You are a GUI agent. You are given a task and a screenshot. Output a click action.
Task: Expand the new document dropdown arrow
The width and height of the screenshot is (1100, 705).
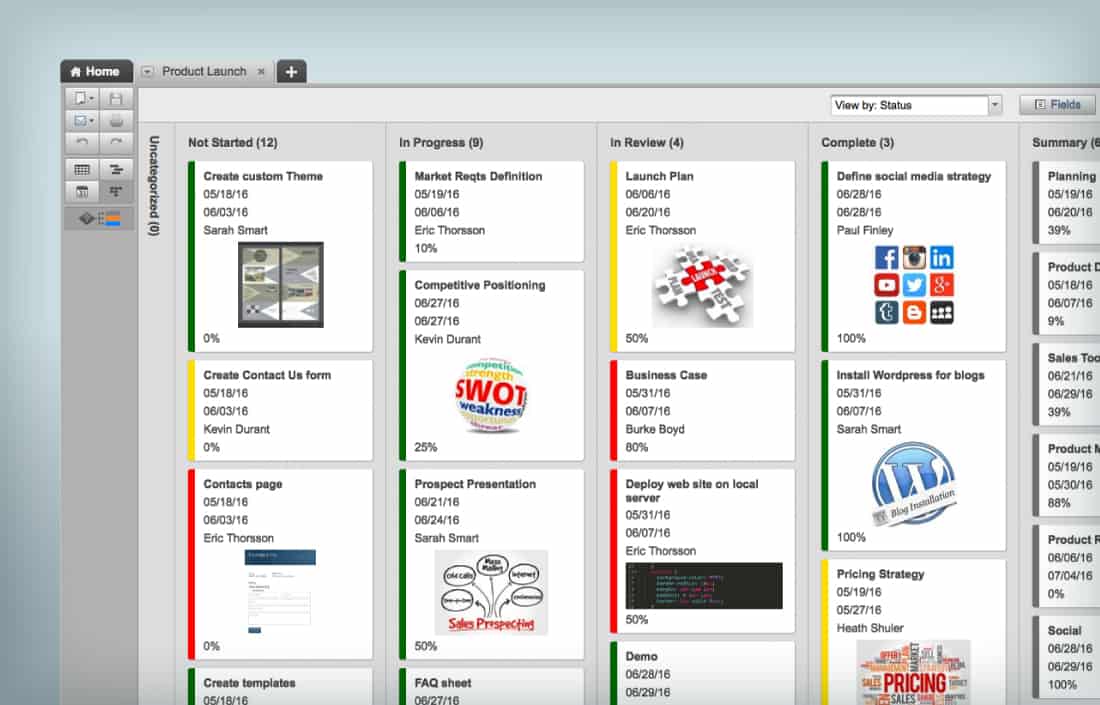pos(91,98)
